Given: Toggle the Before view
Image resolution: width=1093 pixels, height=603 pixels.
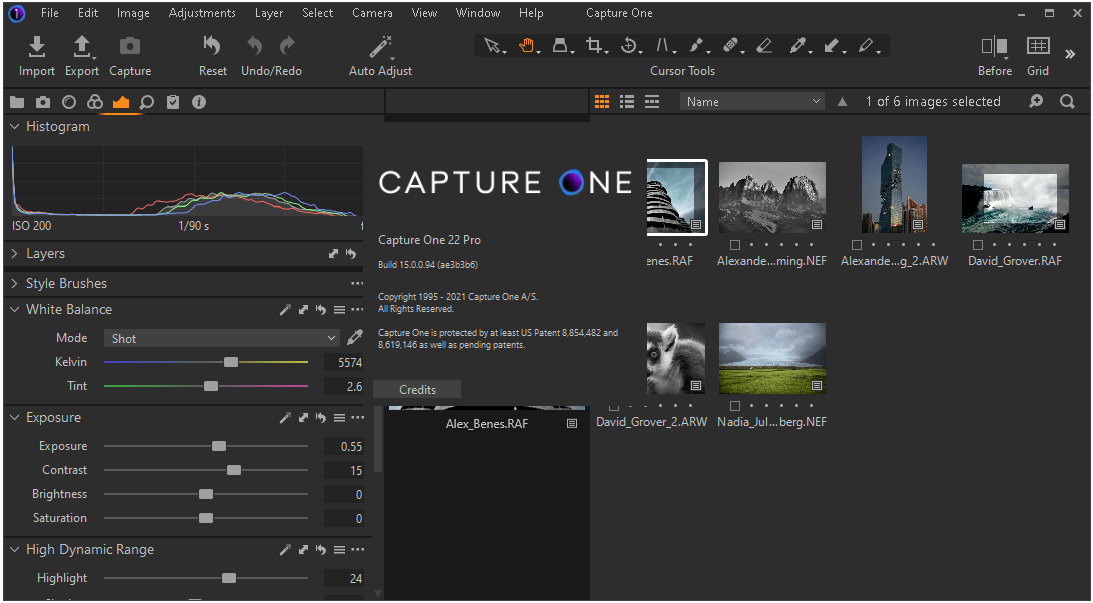Looking at the screenshot, I should [x=994, y=47].
